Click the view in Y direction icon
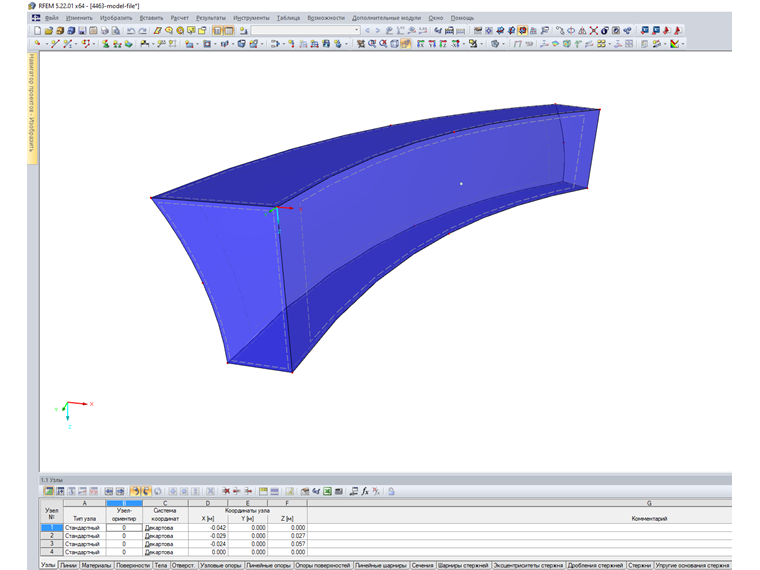The height and width of the screenshot is (570, 760). tap(431, 44)
